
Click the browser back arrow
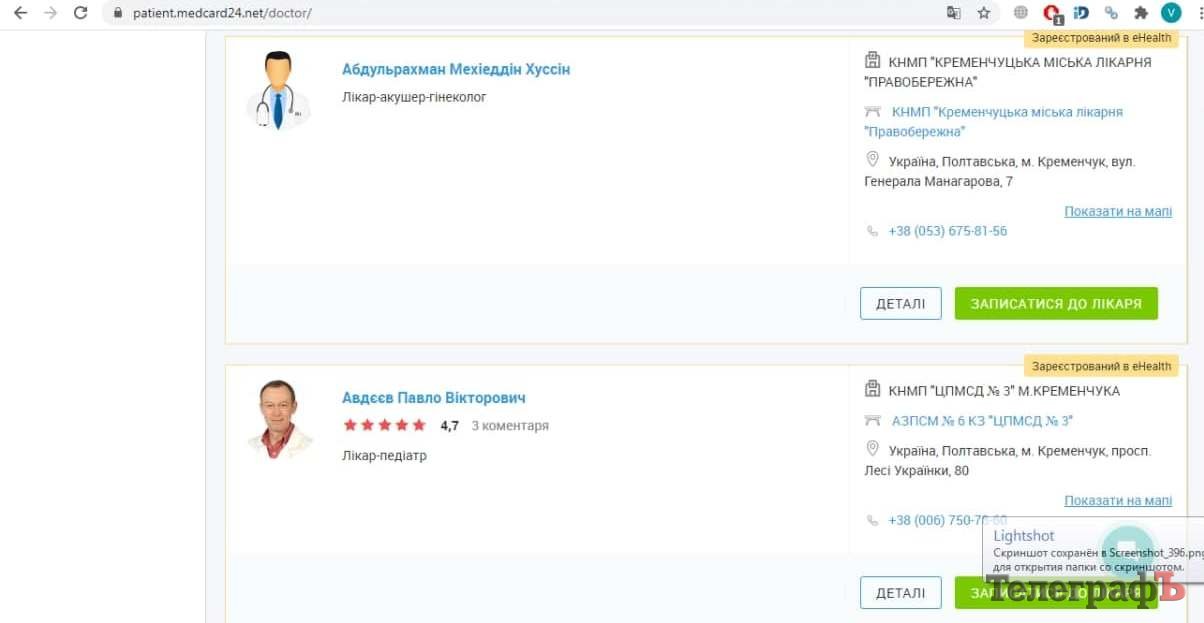click(19, 13)
